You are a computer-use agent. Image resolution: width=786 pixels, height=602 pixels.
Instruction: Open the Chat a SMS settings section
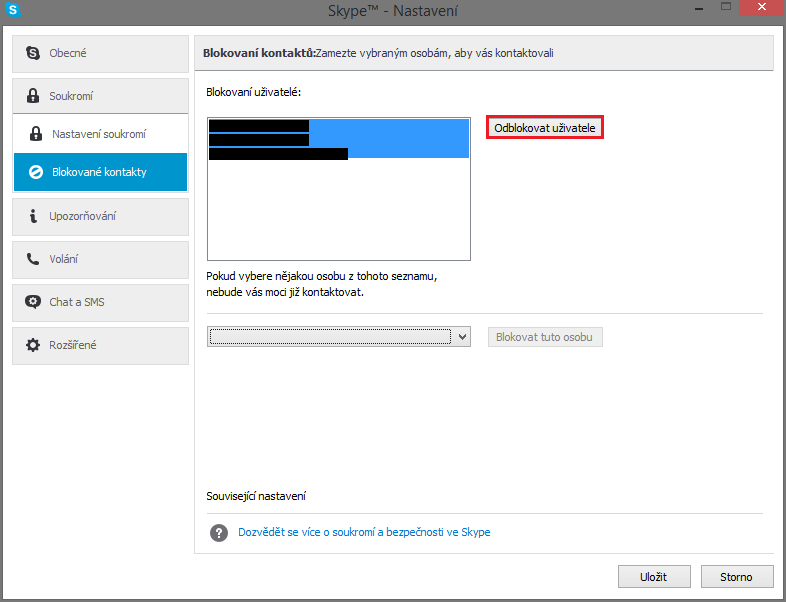[x=100, y=303]
